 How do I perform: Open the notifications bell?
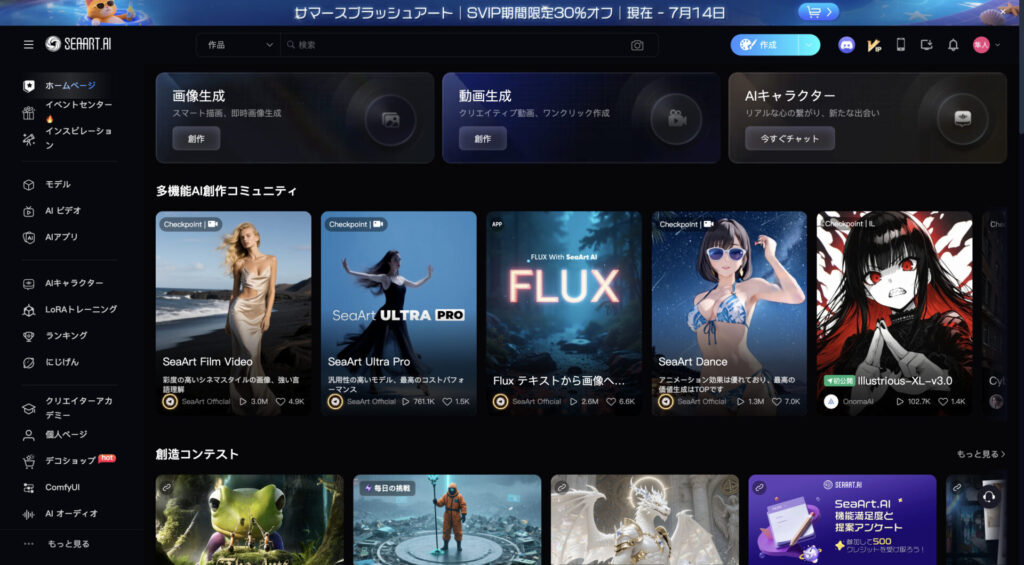tap(953, 44)
